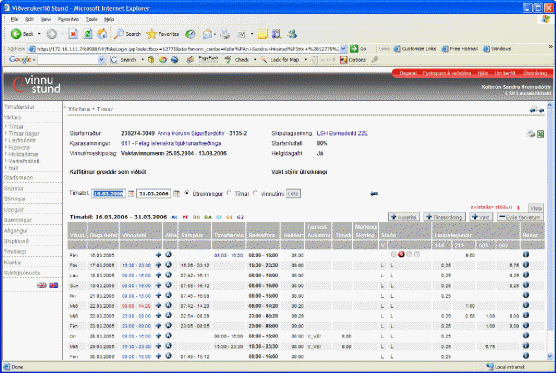The width and height of the screenshot is (556, 373).
Task: Open Klukka in the left sidebar
Action: [x=12, y=262]
